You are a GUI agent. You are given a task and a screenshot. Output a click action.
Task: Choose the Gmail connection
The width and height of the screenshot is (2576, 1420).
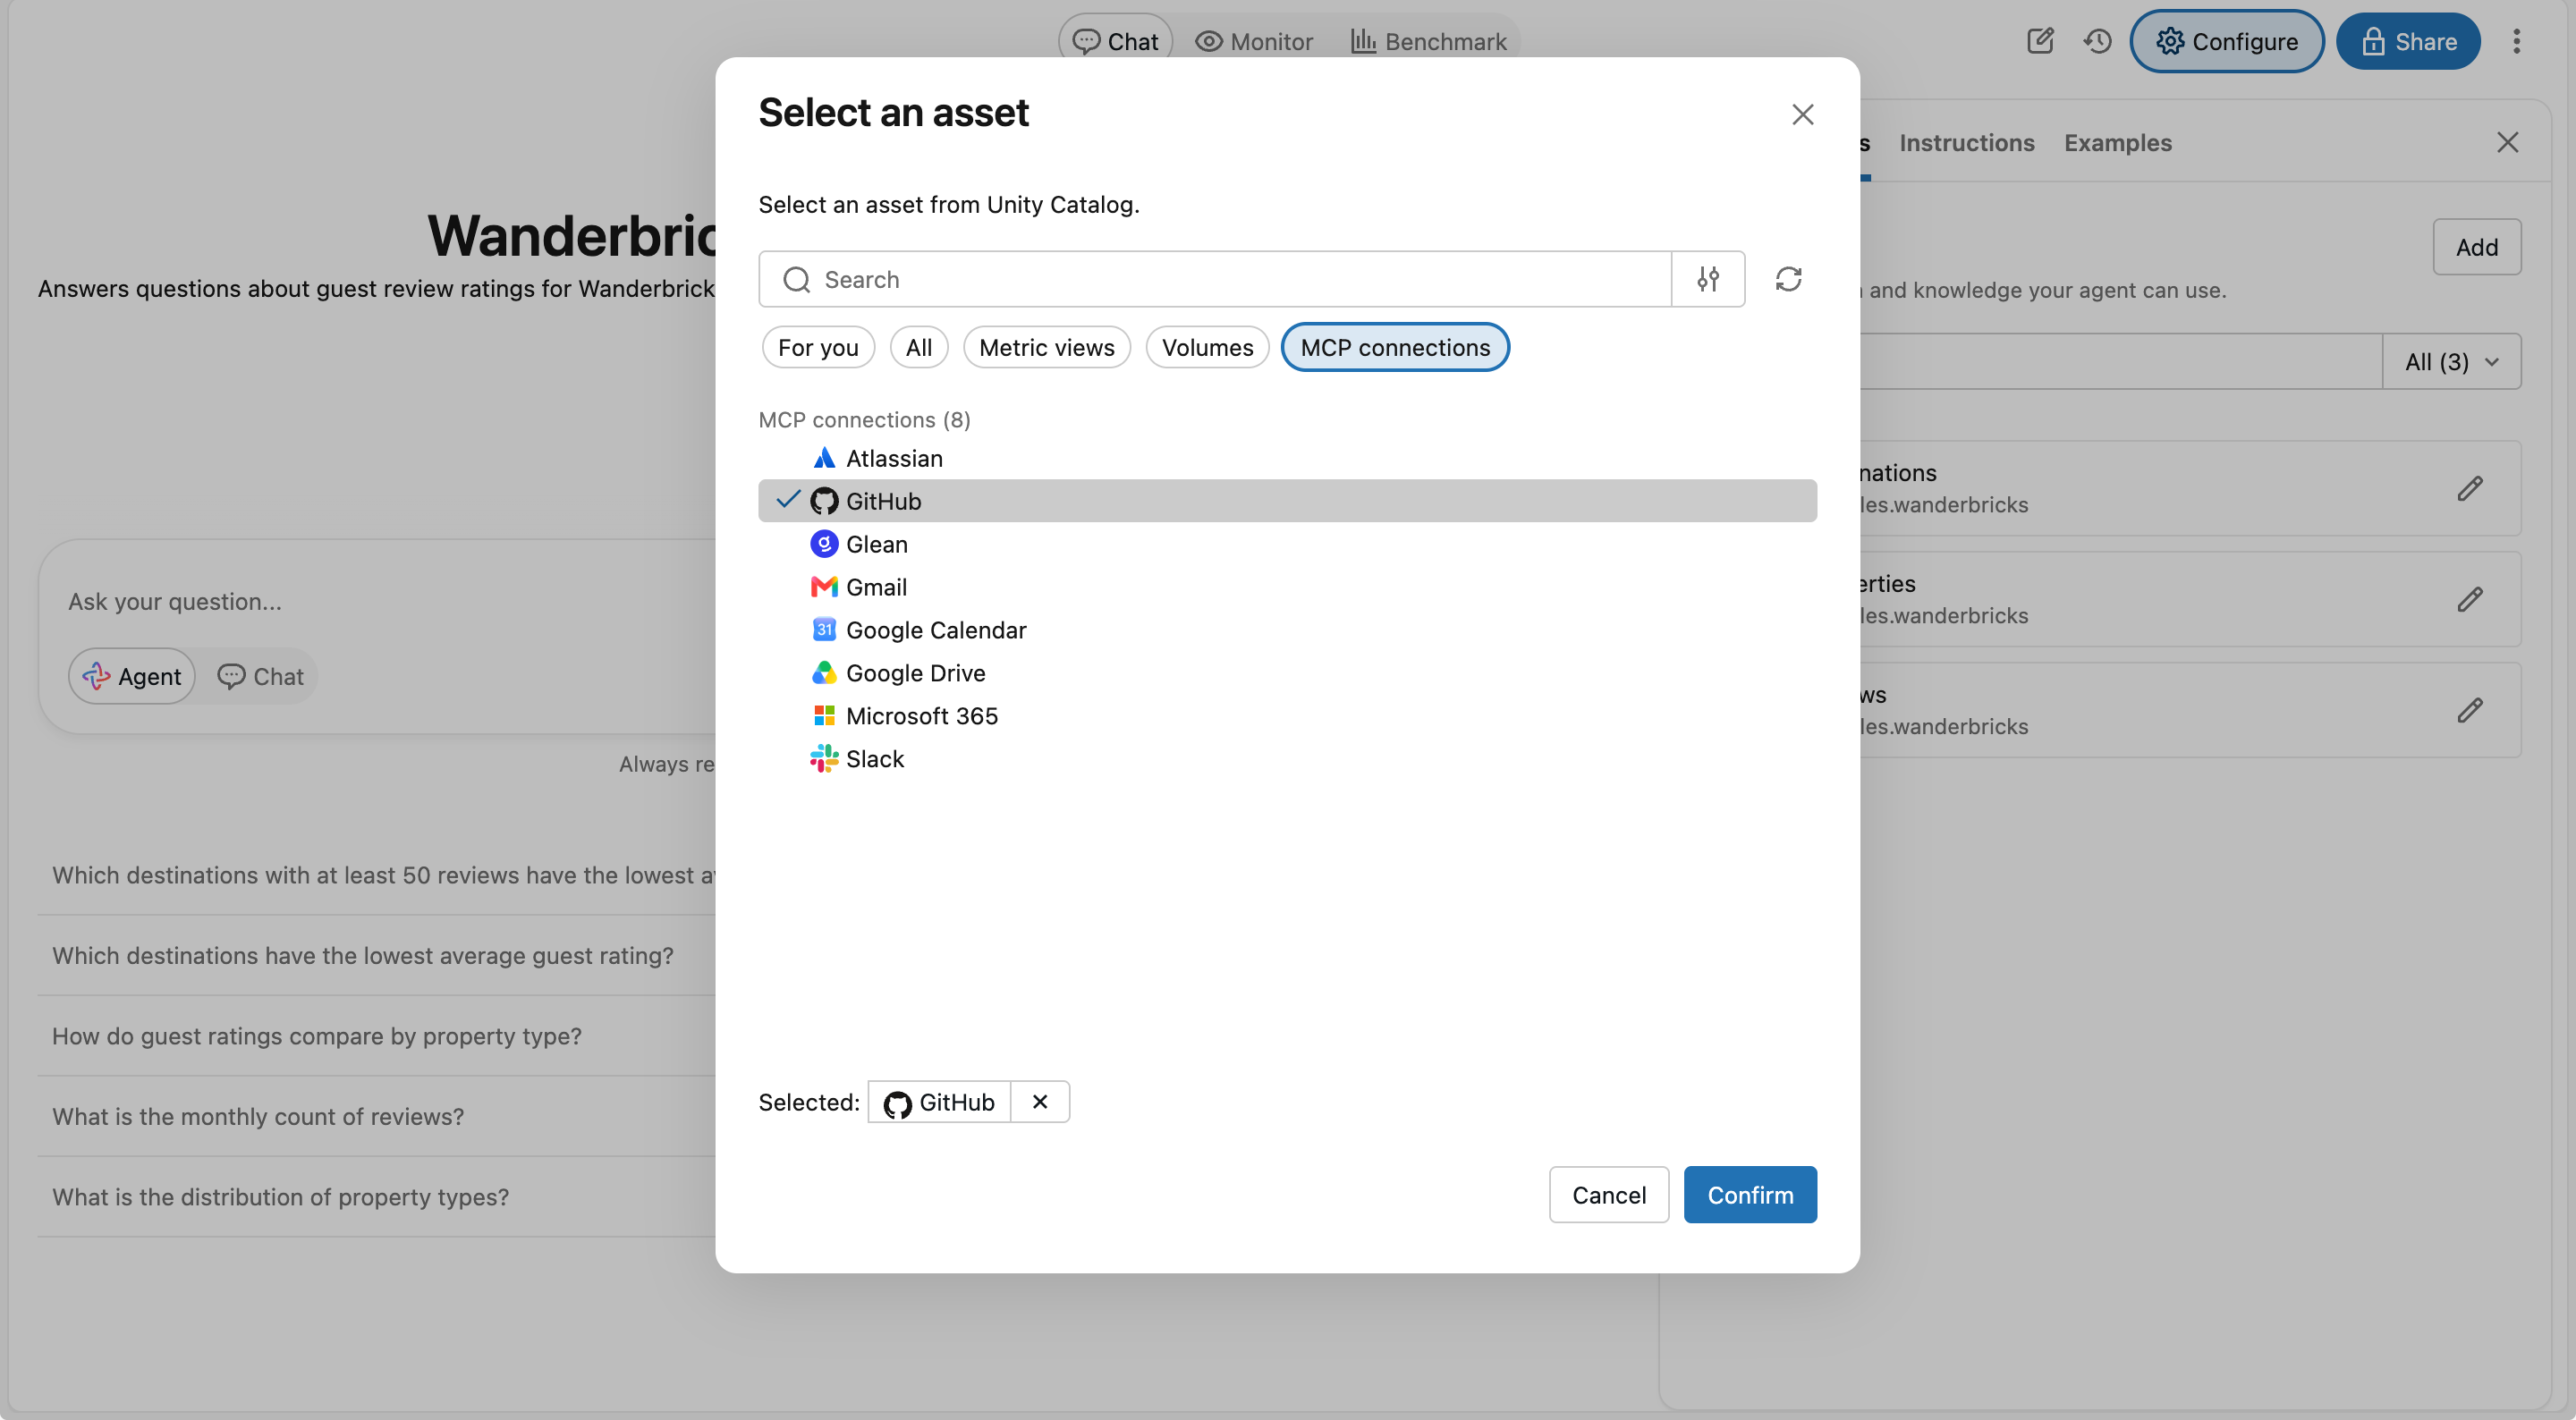click(x=1287, y=587)
